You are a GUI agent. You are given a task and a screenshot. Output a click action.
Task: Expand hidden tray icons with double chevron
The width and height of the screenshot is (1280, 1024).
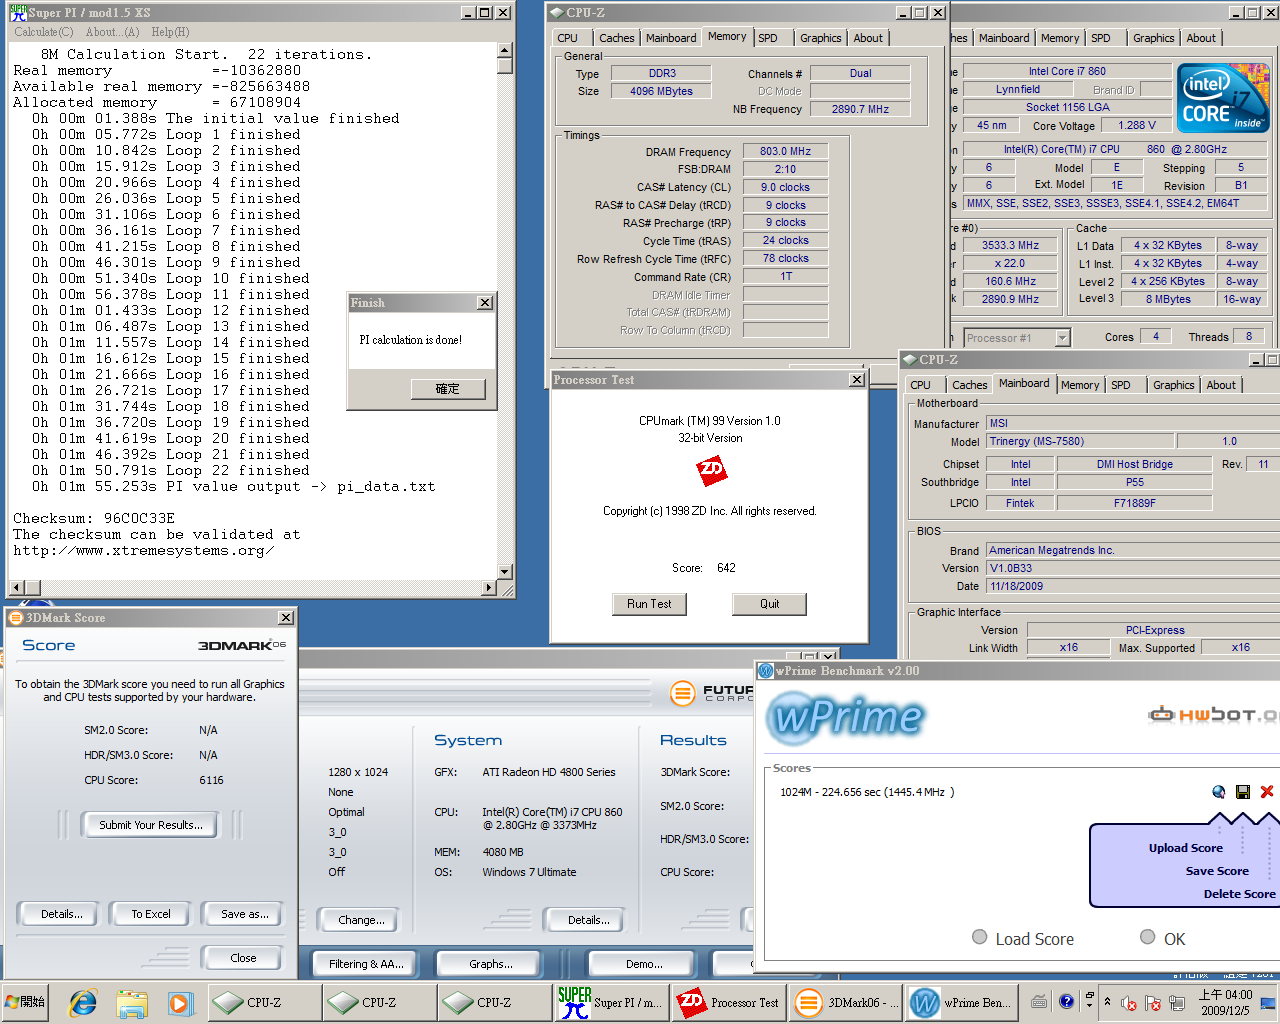tap(1107, 1001)
